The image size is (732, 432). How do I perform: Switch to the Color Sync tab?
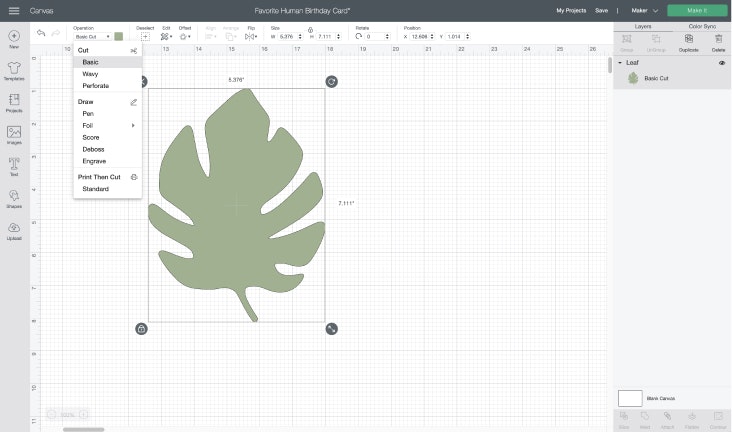702,27
